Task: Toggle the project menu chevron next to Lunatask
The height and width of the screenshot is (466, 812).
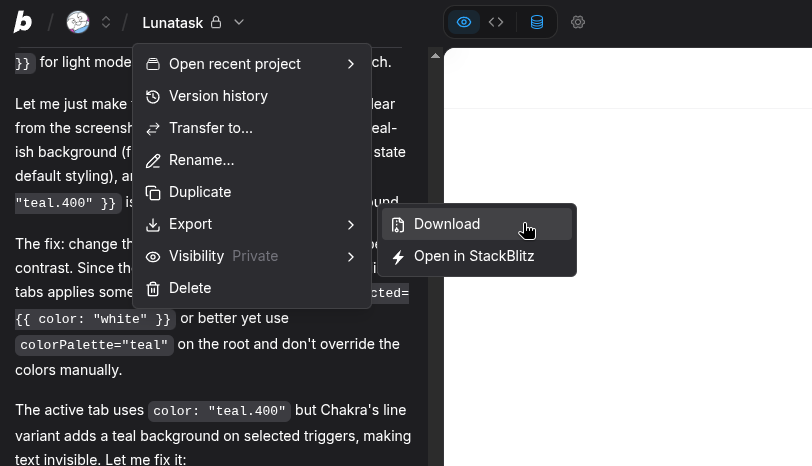Action: pyautogui.click(x=239, y=22)
